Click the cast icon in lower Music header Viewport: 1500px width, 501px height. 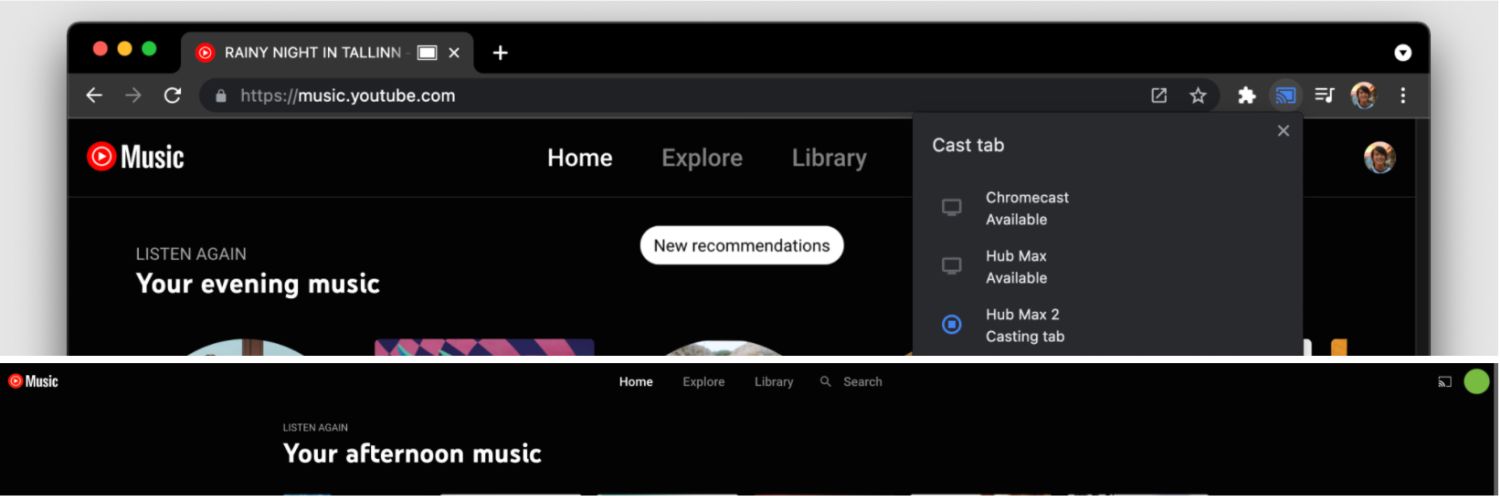(x=1444, y=382)
